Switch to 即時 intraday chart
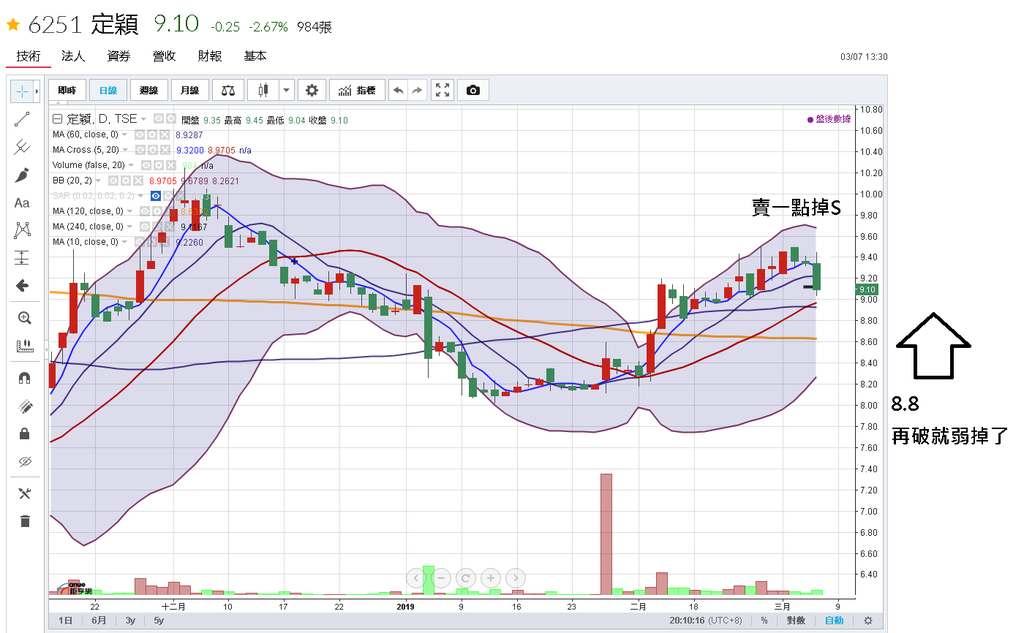The image size is (1024, 633). click(67, 90)
